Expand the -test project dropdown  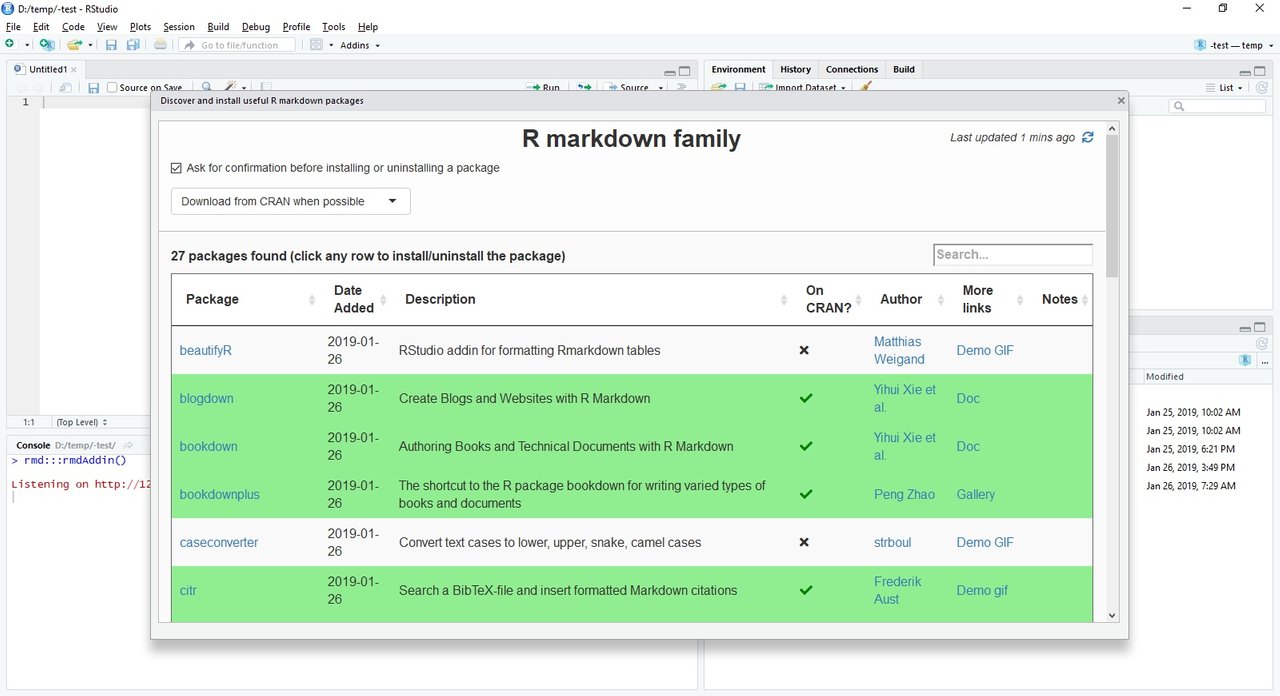1236,45
